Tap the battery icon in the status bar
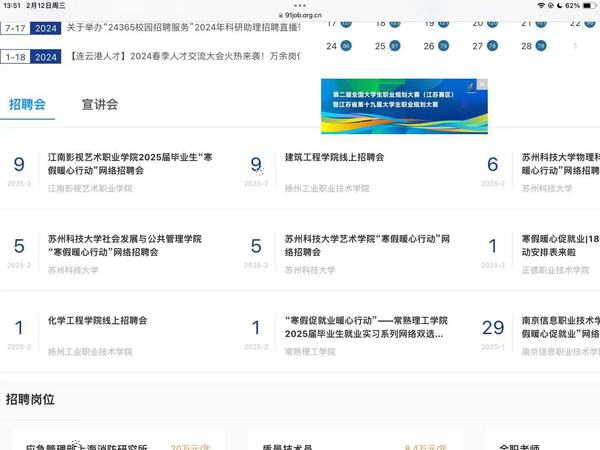Screen dimensions: 600x450 point(586,6)
